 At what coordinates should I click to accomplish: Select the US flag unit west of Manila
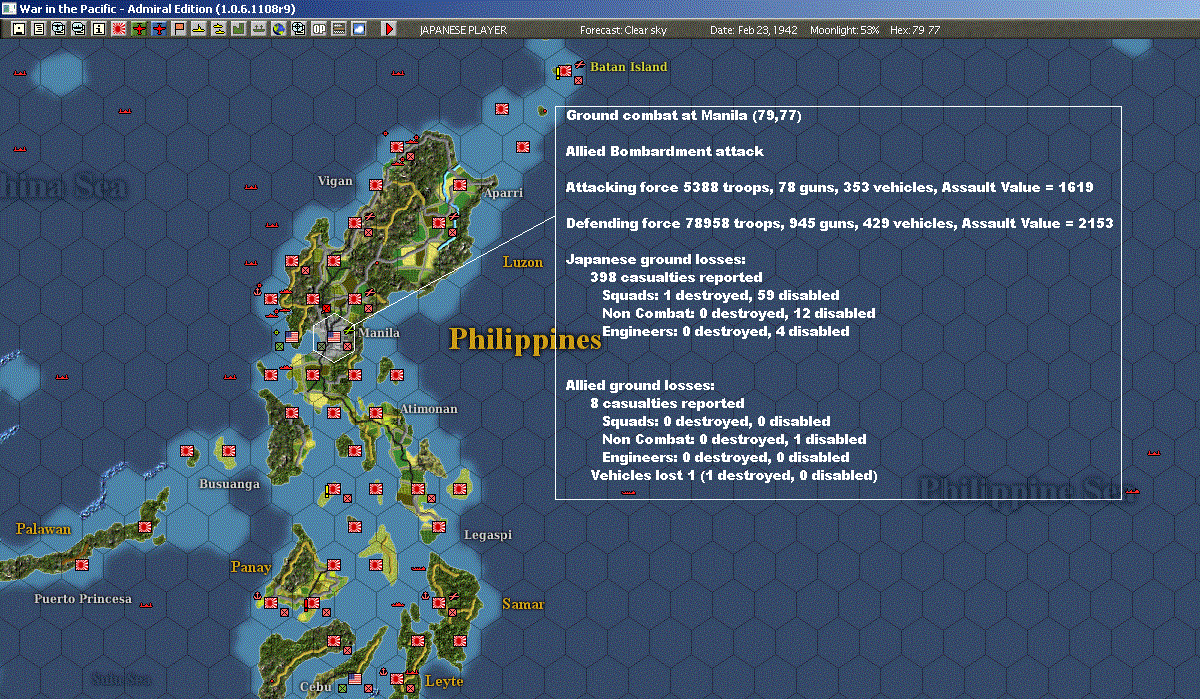click(x=292, y=337)
